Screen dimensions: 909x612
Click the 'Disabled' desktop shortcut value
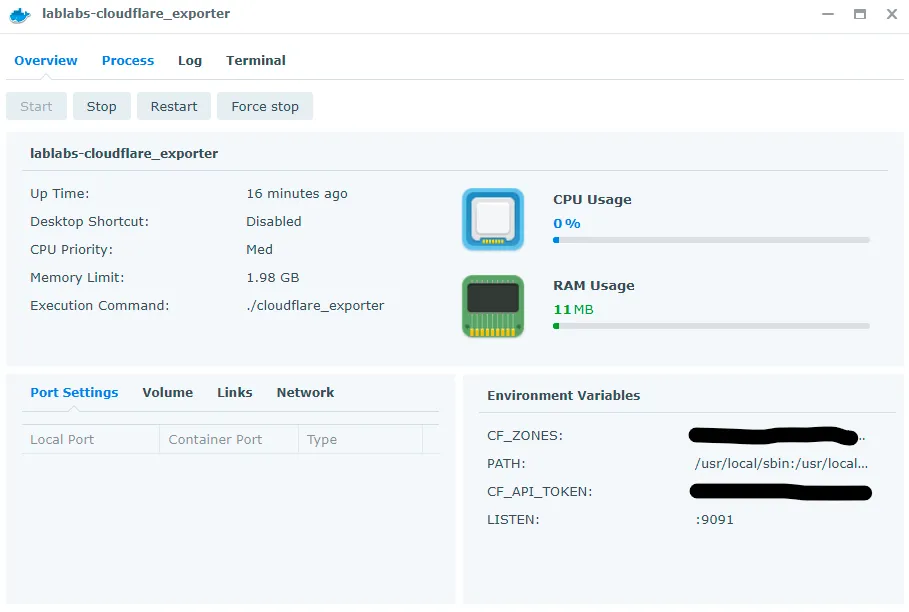274,221
